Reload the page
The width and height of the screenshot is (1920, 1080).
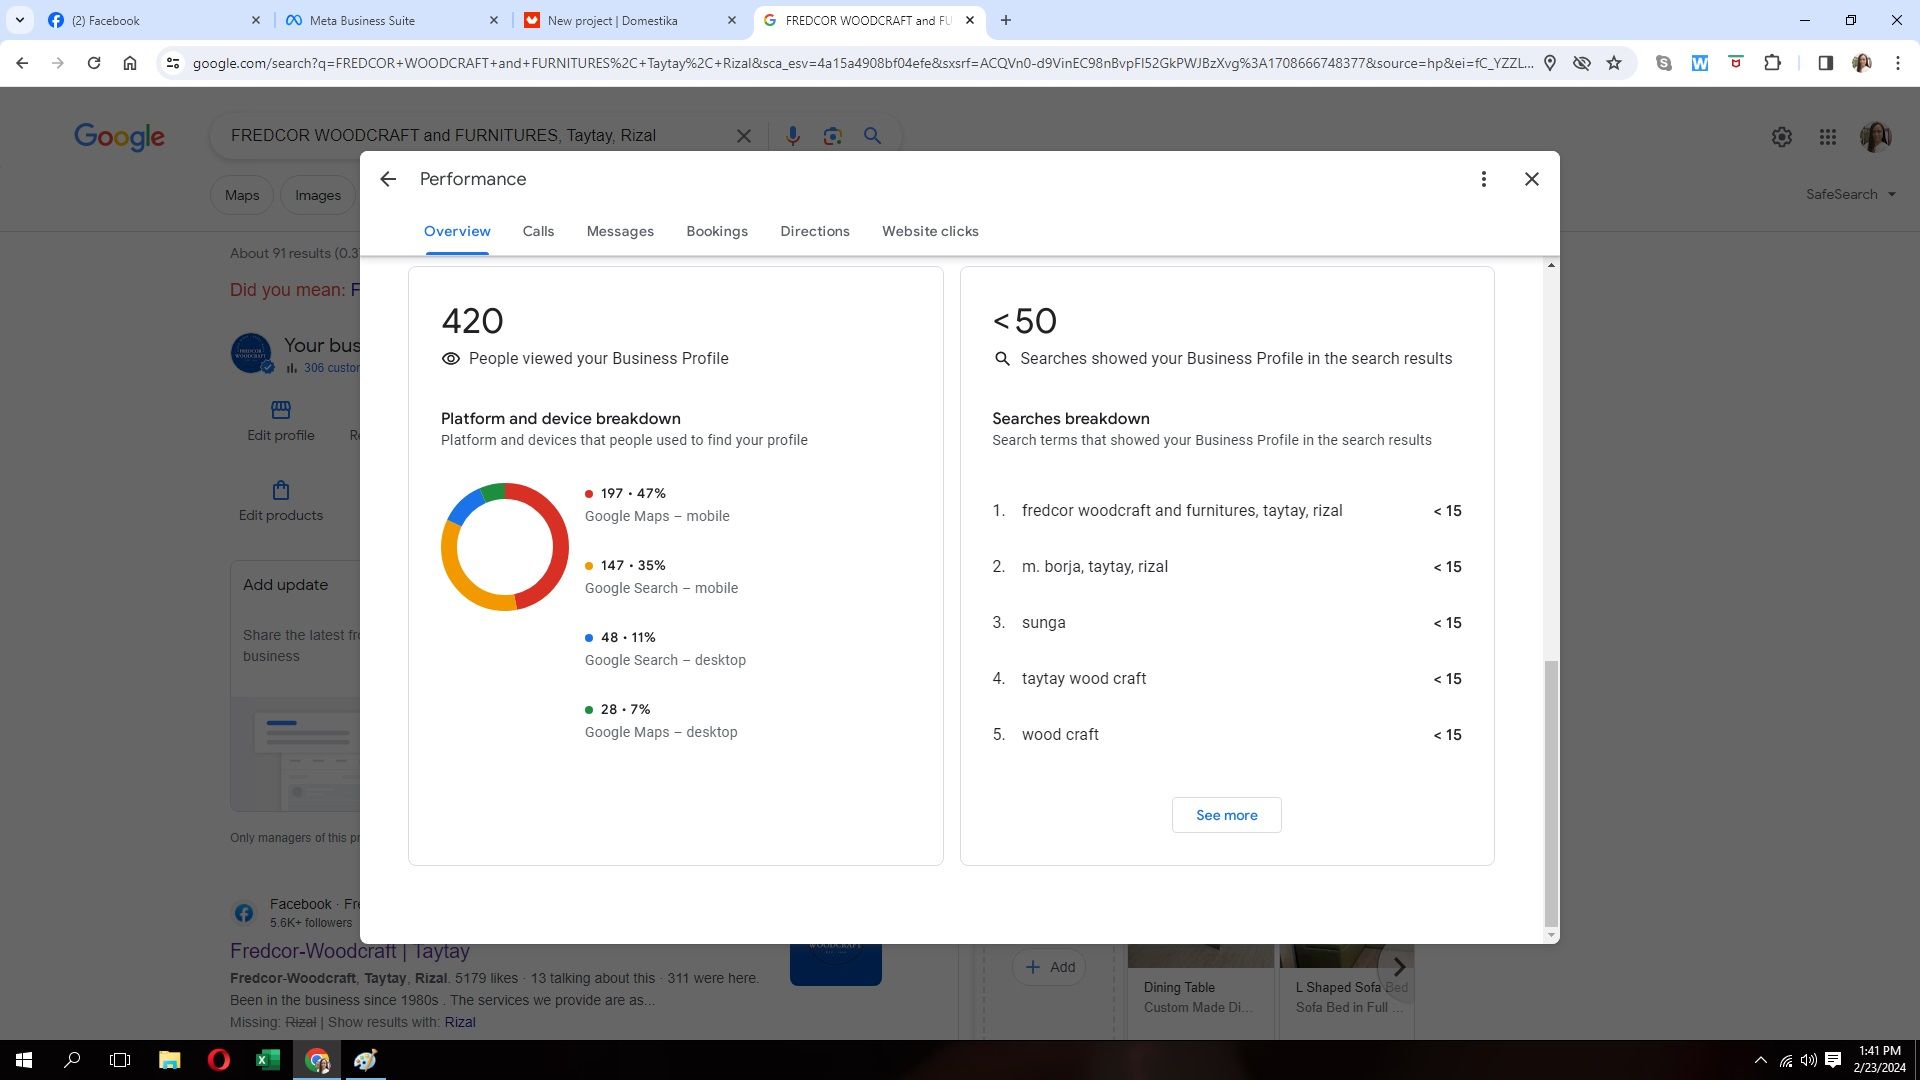[x=94, y=63]
